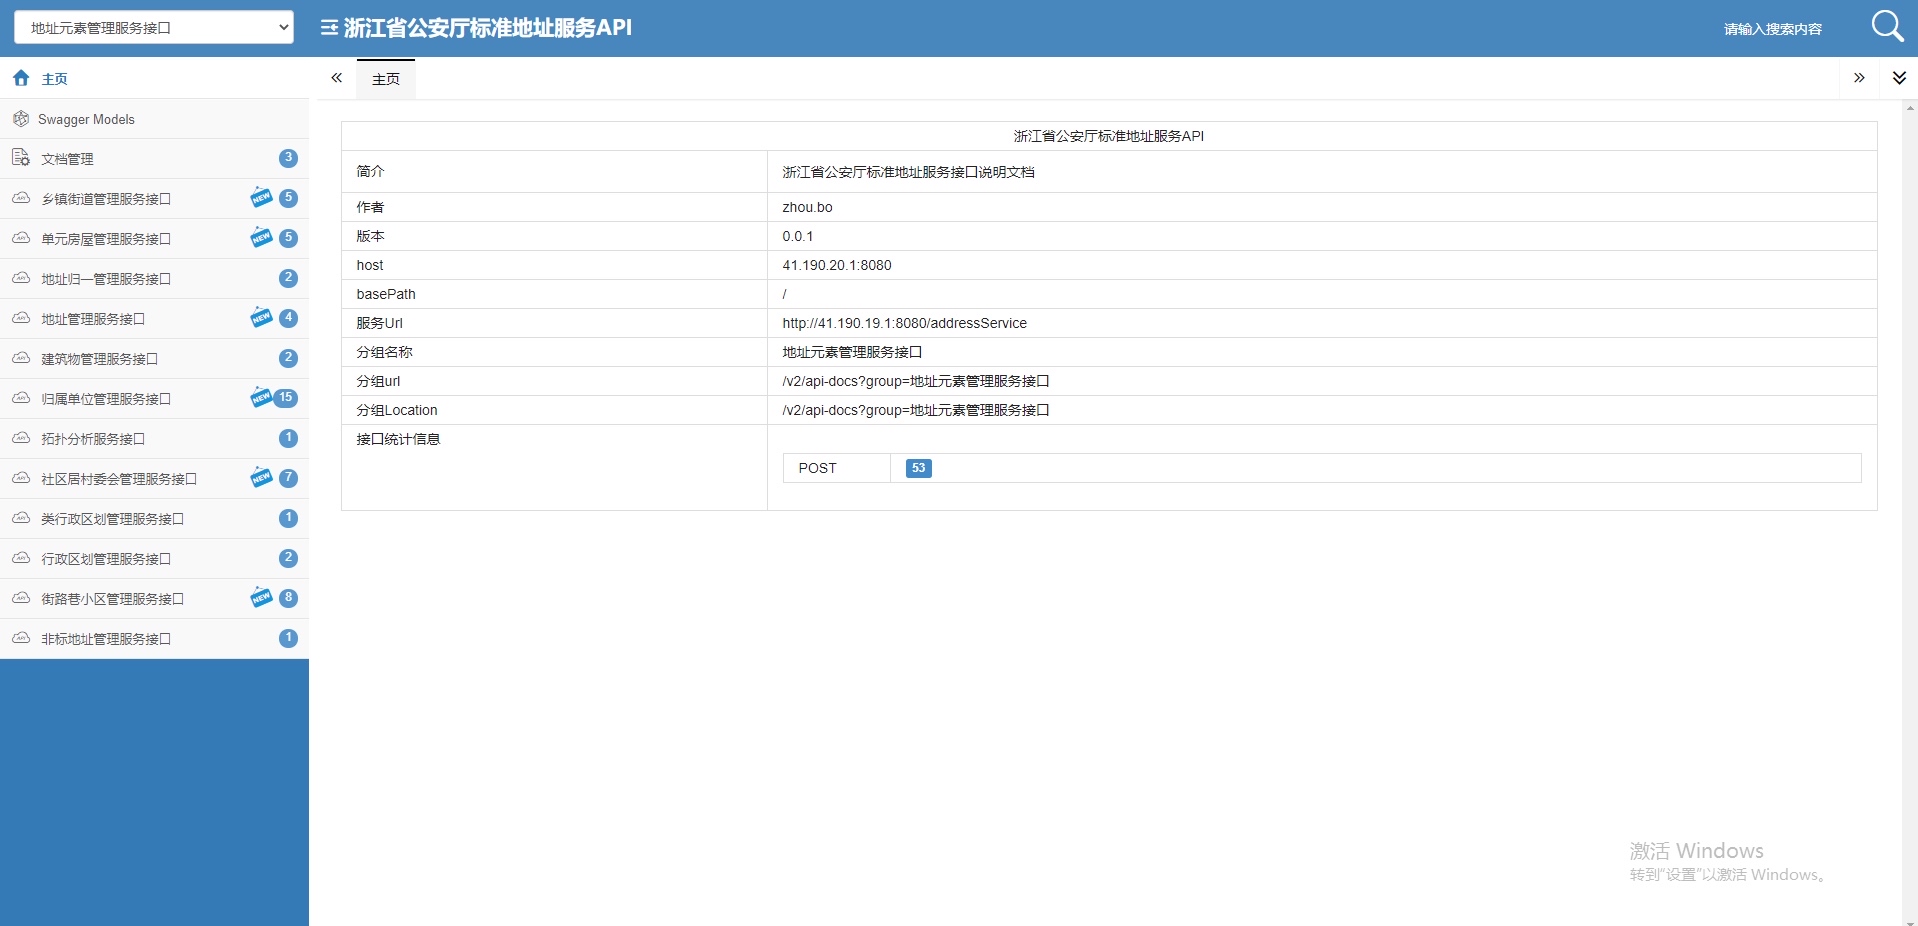
Task: Click the count badge 2 on 地址归一管理服务接口
Action: (x=288, y=278)
